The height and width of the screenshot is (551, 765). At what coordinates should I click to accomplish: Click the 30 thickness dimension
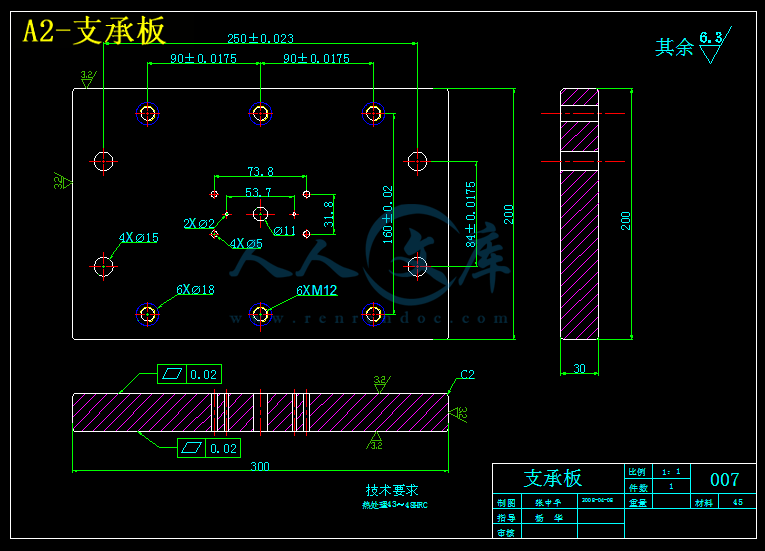pos(579,368)
